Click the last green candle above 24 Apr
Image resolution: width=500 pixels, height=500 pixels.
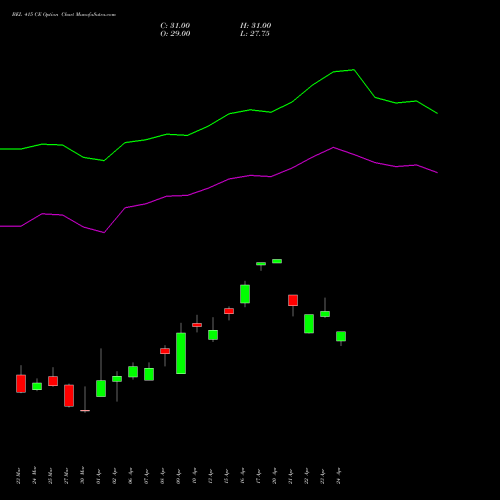(341, 336)
